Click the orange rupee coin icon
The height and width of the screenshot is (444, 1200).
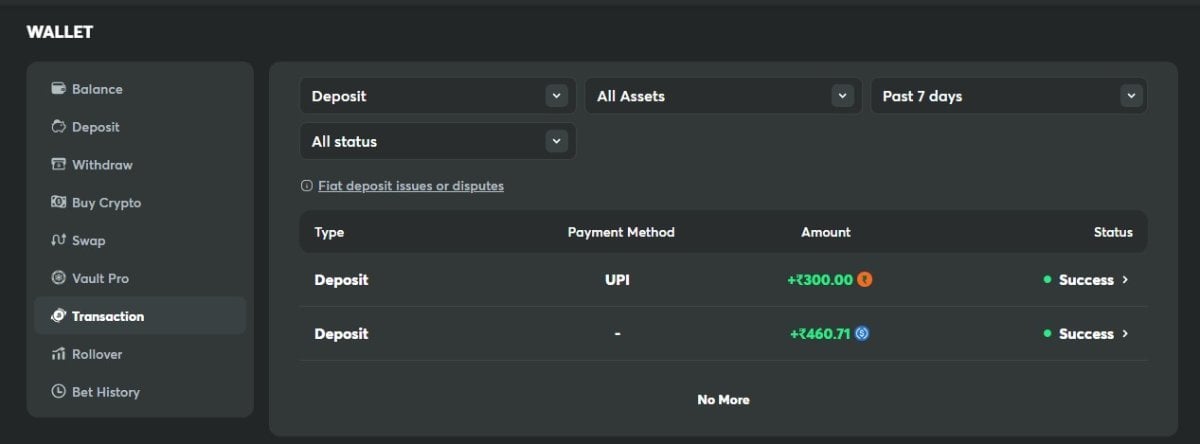tap(865, 280)
